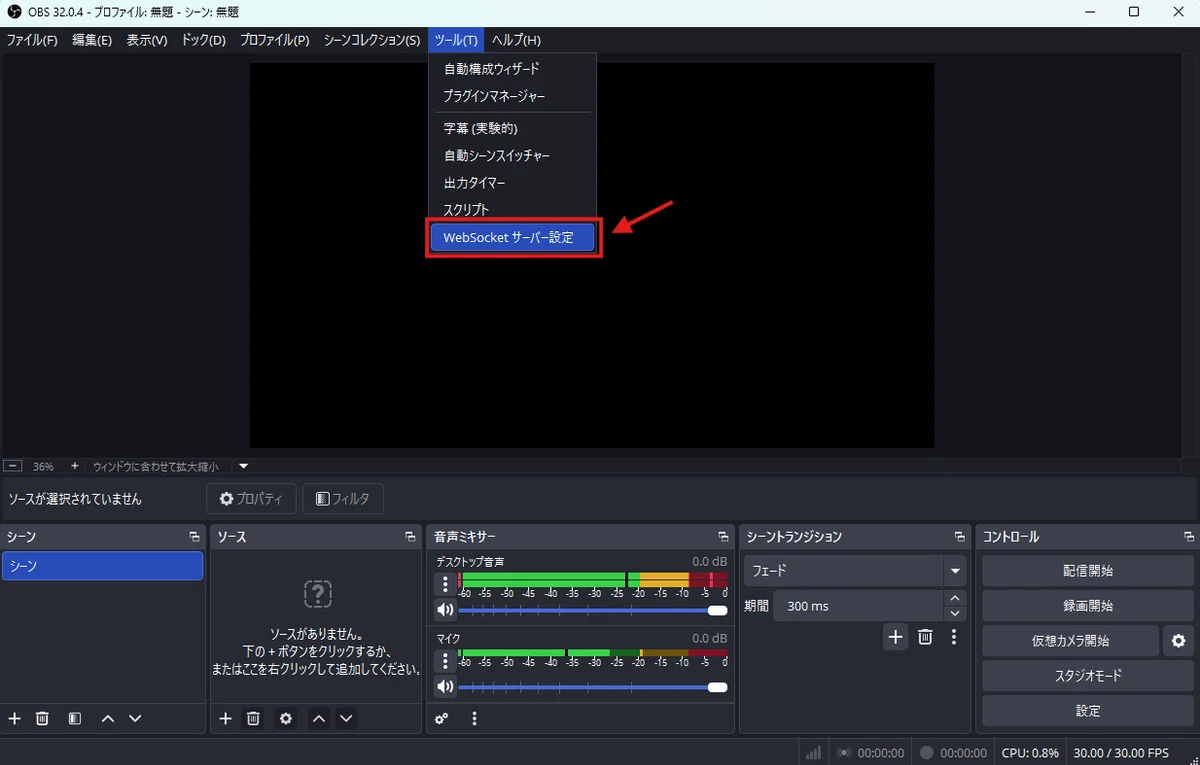Move source down in ソース panel

(x=346, y=718)
